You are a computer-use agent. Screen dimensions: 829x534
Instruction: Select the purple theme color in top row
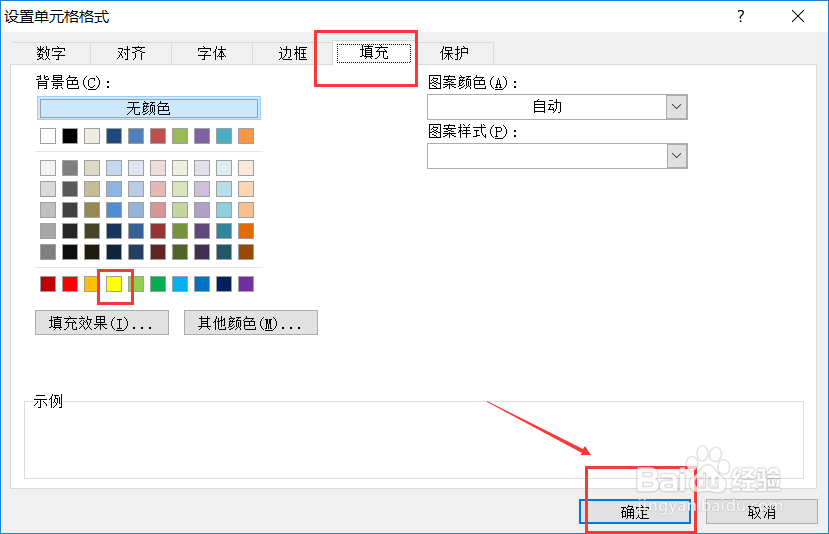click(x=202, y=136)
